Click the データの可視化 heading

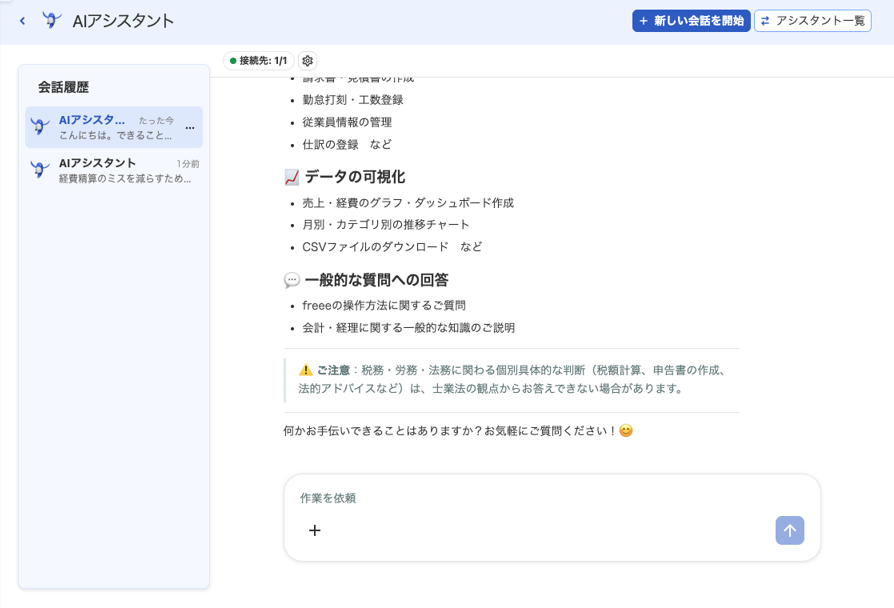point(355,177)
